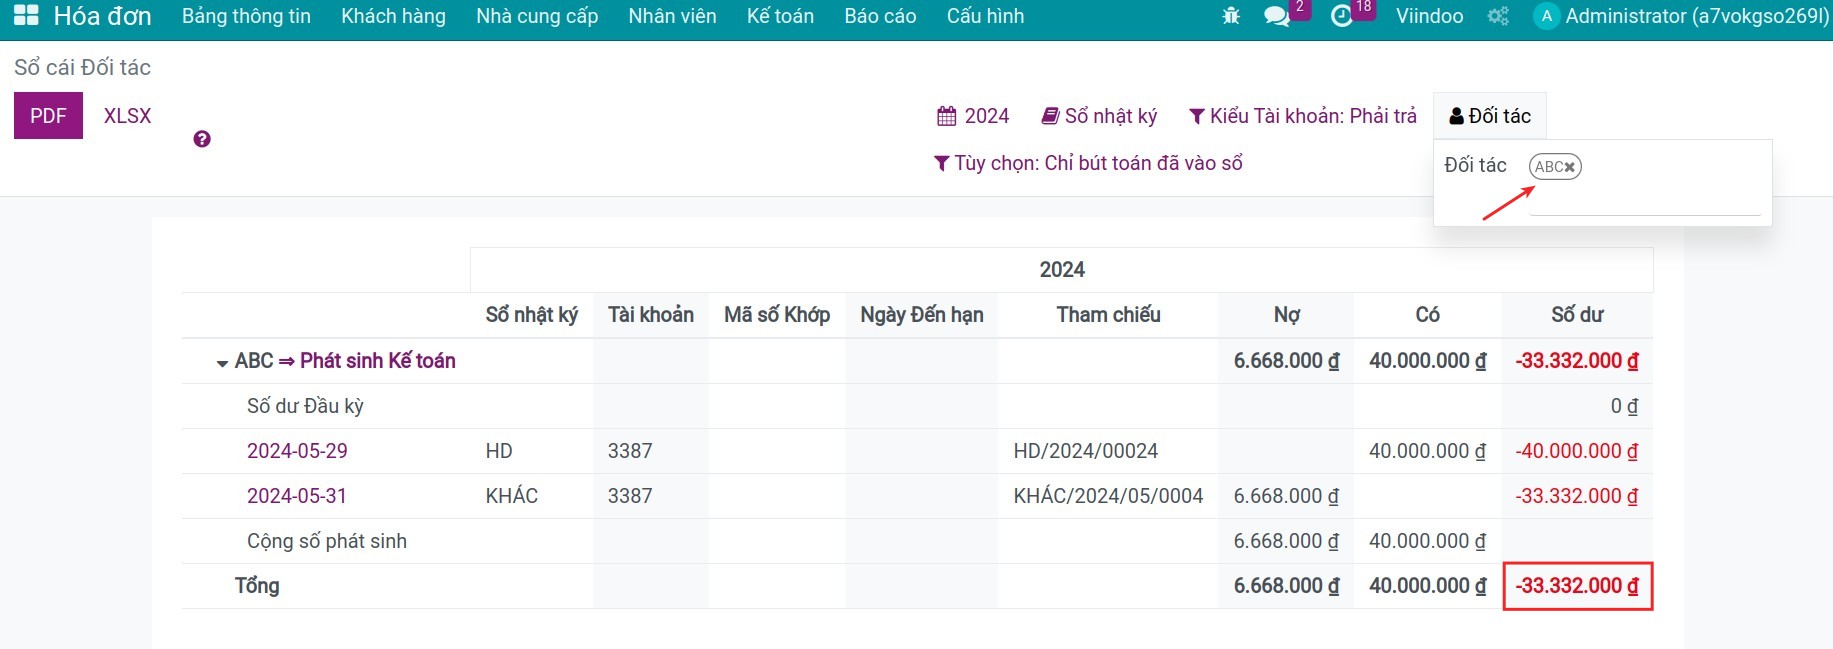The height and width of the screenshot is (649, 1833).
Task: Click the settings gears icon
Action: (x=1498, y=16)
